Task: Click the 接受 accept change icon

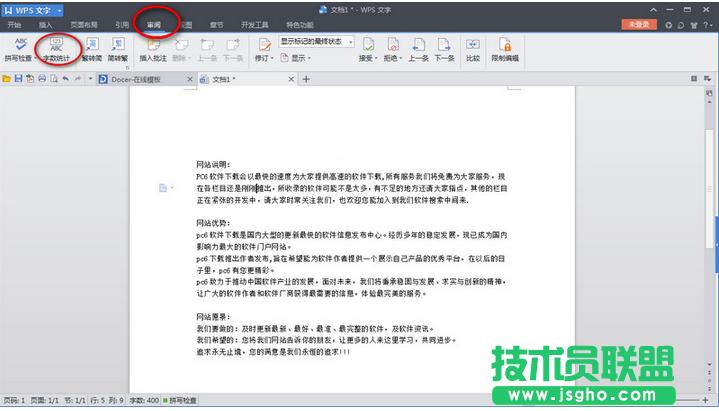Action: pos(367,45)
